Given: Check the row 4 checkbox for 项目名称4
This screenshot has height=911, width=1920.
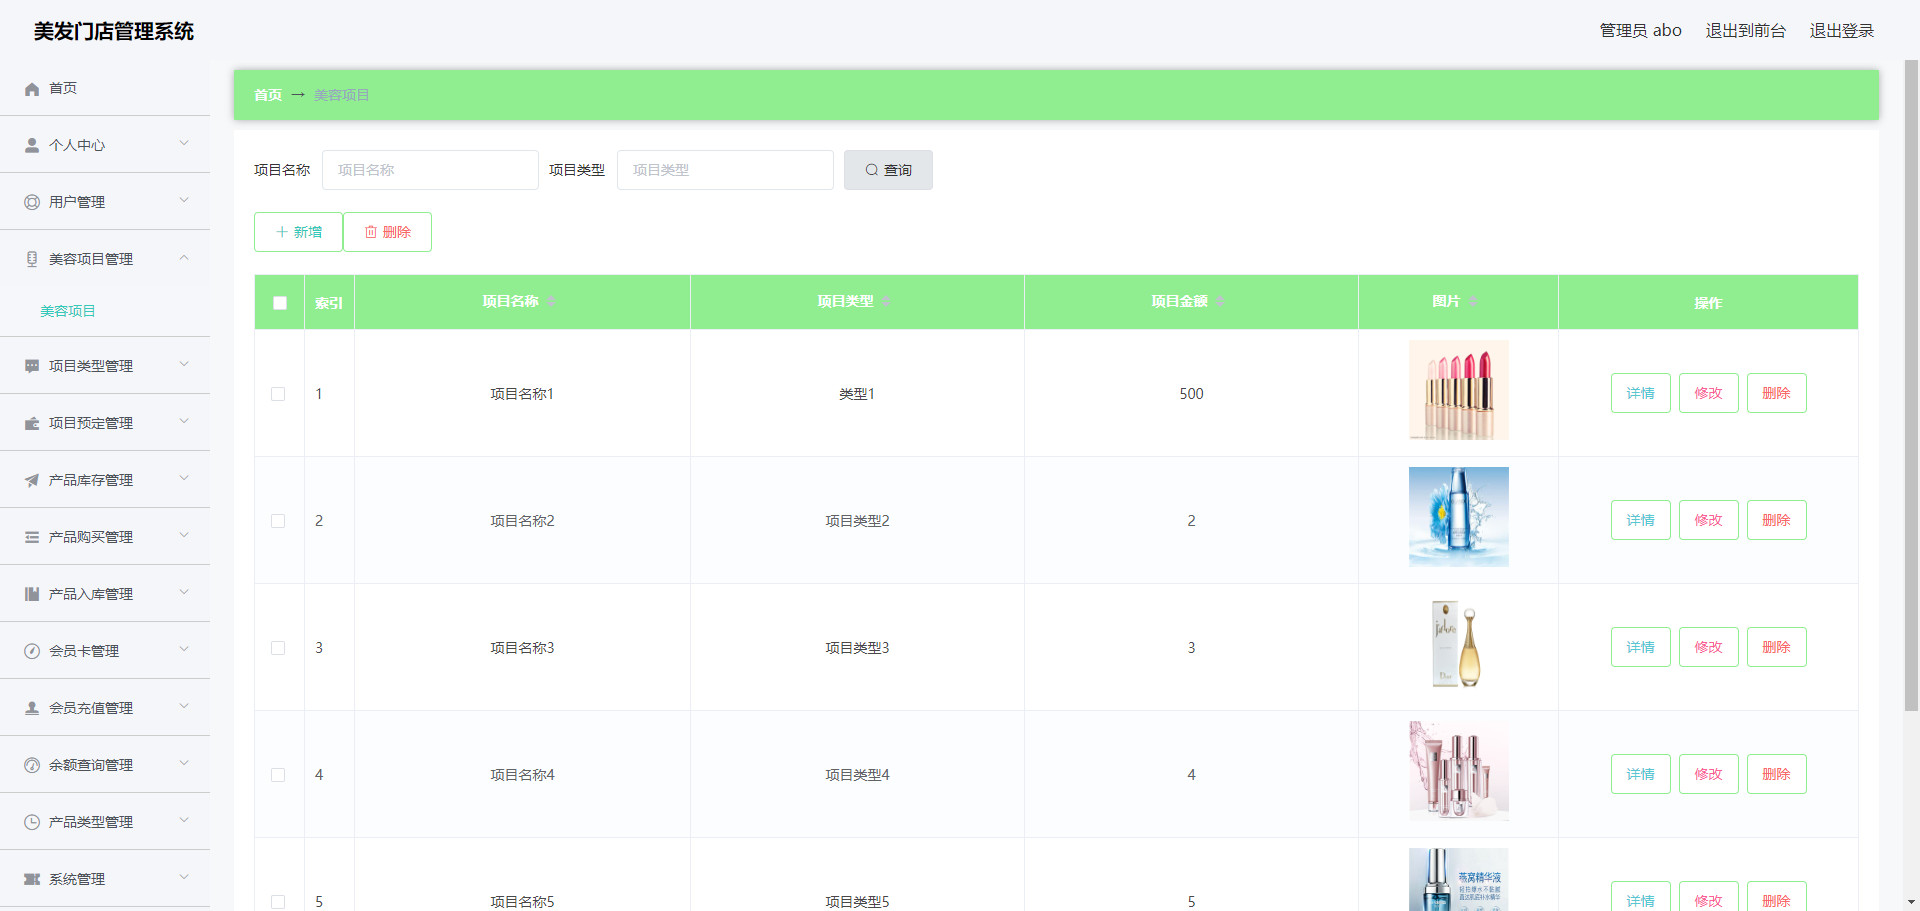Looking at the screenshot, I should [x=278, y=775].
